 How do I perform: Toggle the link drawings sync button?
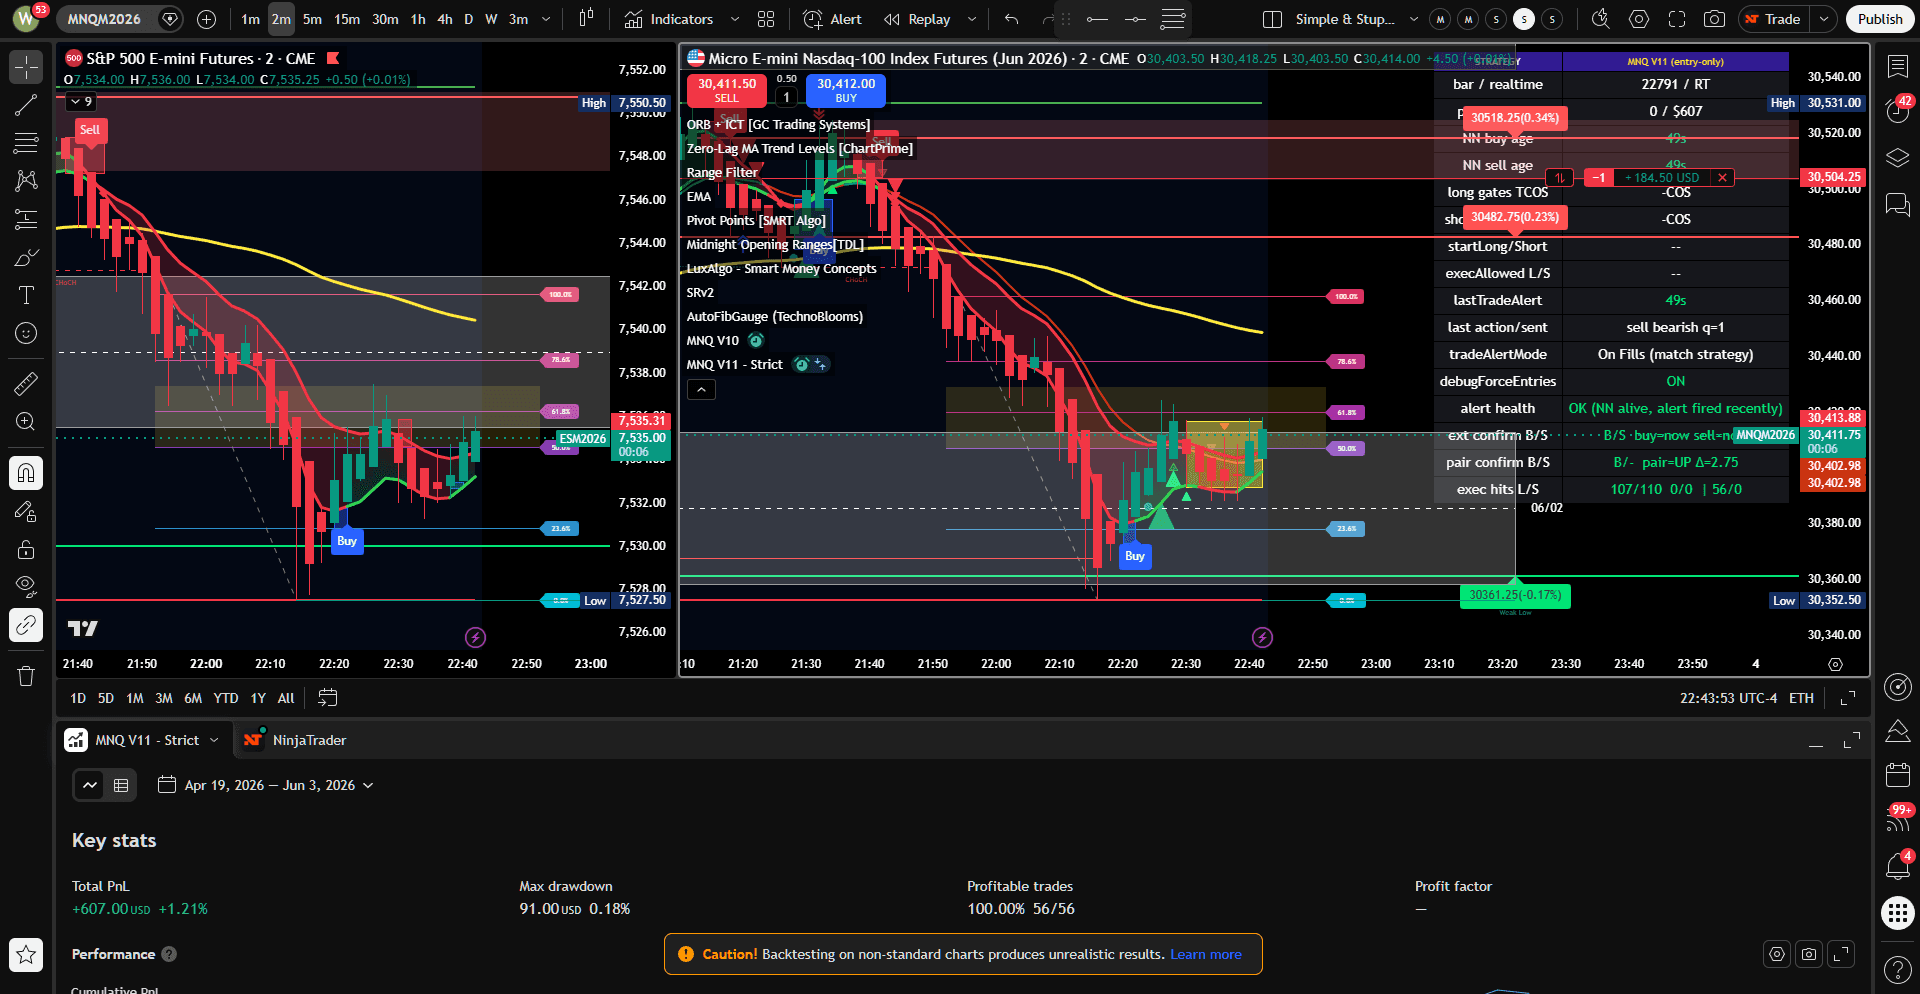[26, 625]
